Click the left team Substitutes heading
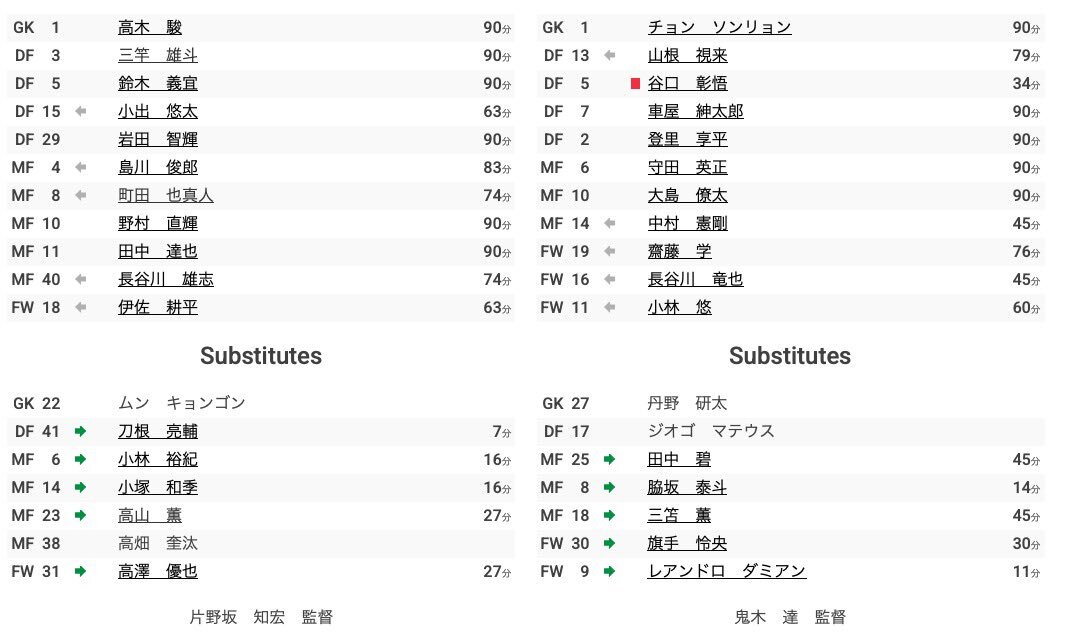Viewport: 1065px width, 640px height. [261, 356]
